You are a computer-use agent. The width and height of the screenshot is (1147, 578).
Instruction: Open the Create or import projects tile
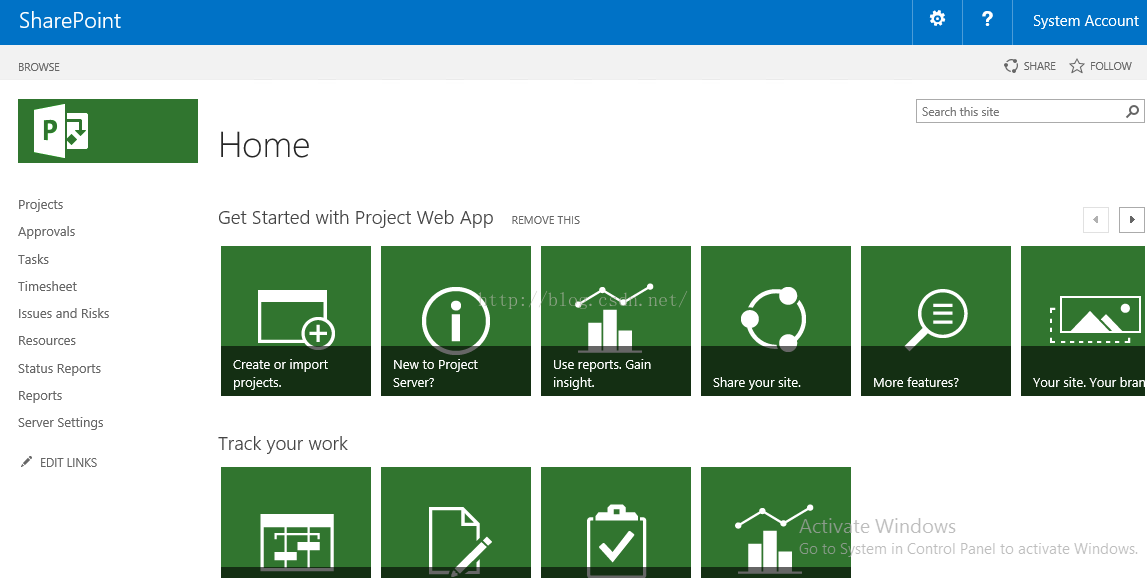tap(296, 320)
